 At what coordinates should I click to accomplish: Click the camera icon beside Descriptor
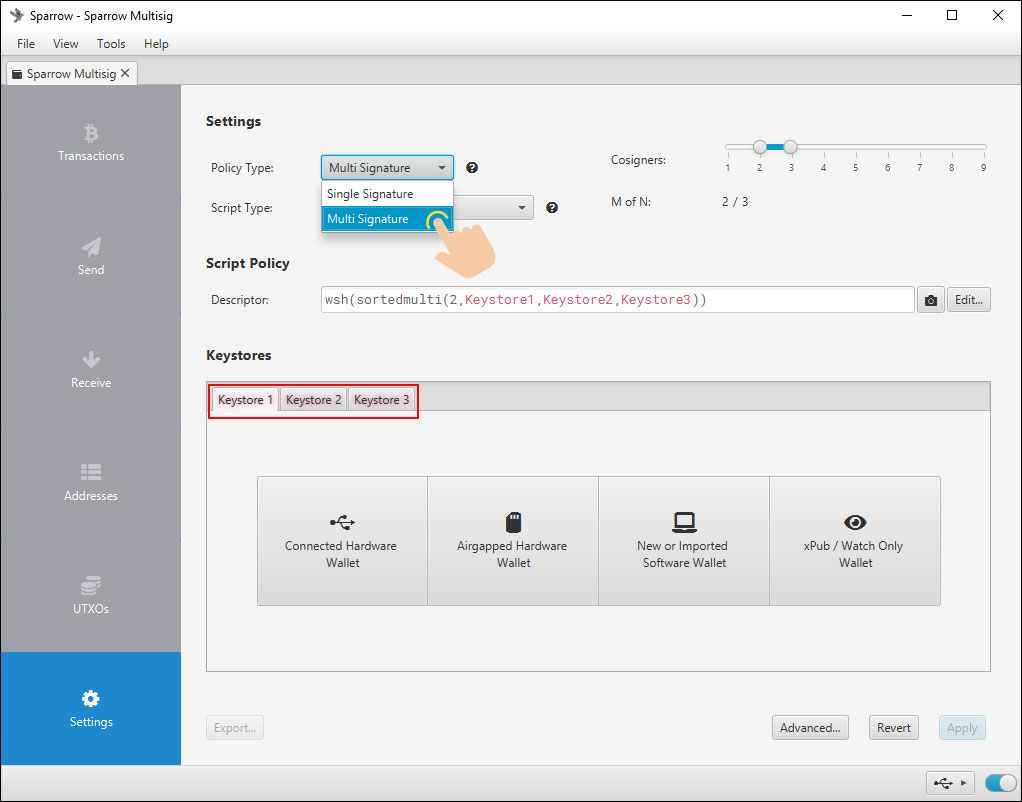click(931, 300)
